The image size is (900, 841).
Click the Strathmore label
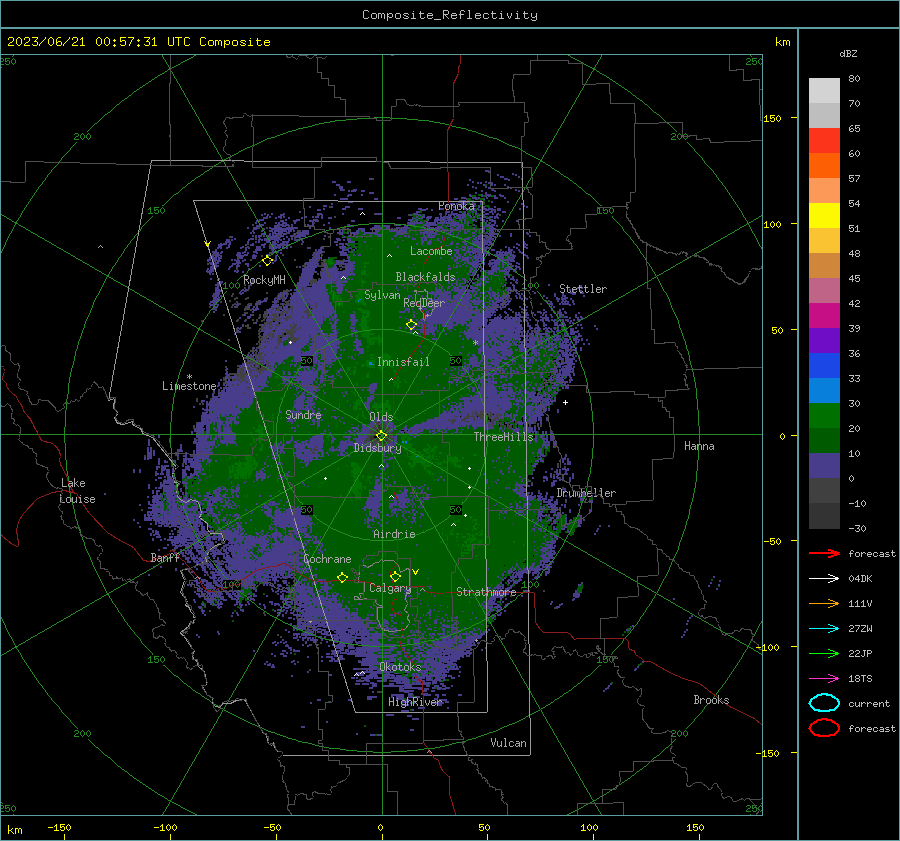(486, 592)
